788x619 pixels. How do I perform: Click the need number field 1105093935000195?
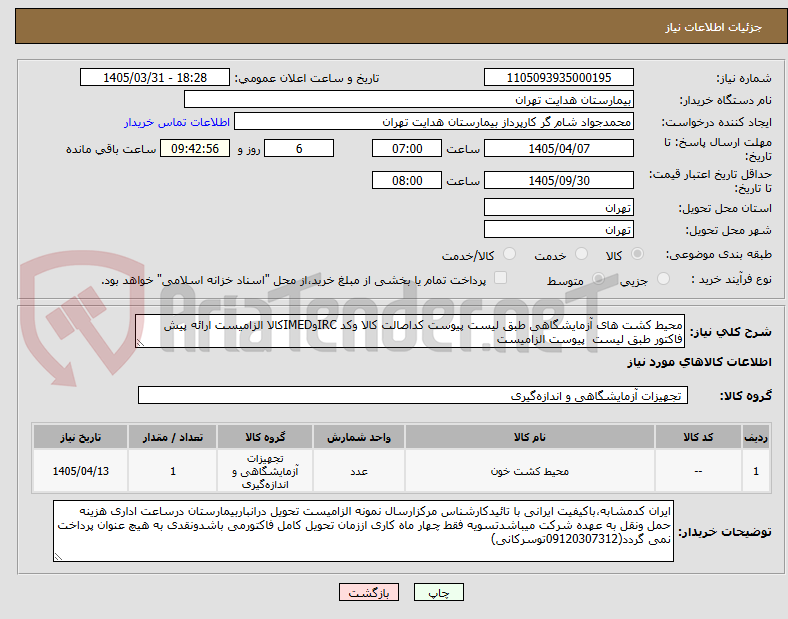[x=559, y=77]
